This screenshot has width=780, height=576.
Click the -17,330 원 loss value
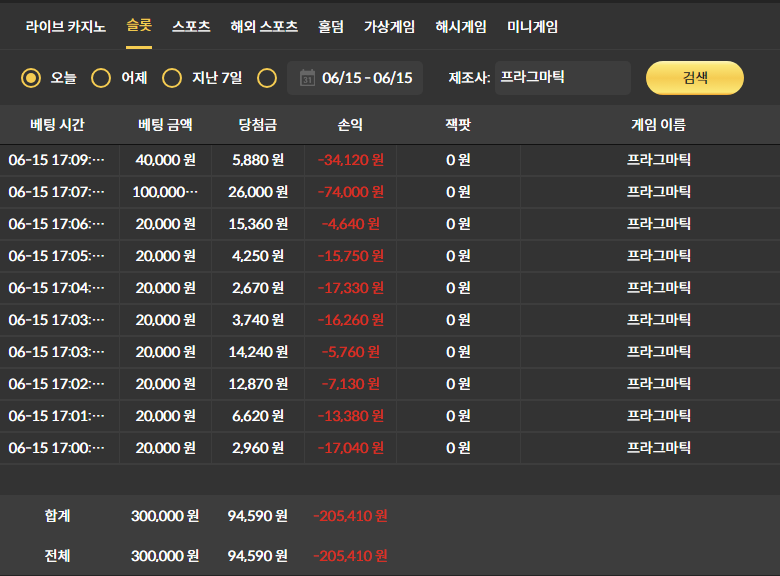(350, 288)
